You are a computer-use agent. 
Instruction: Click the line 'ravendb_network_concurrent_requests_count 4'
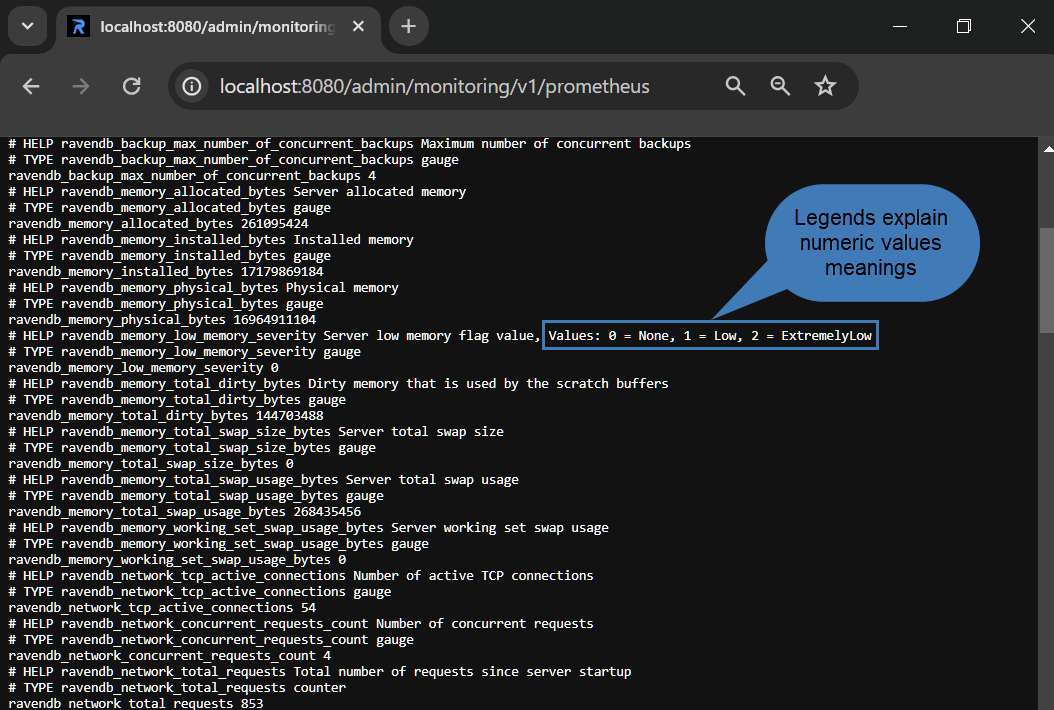click(x=169, y=656)
